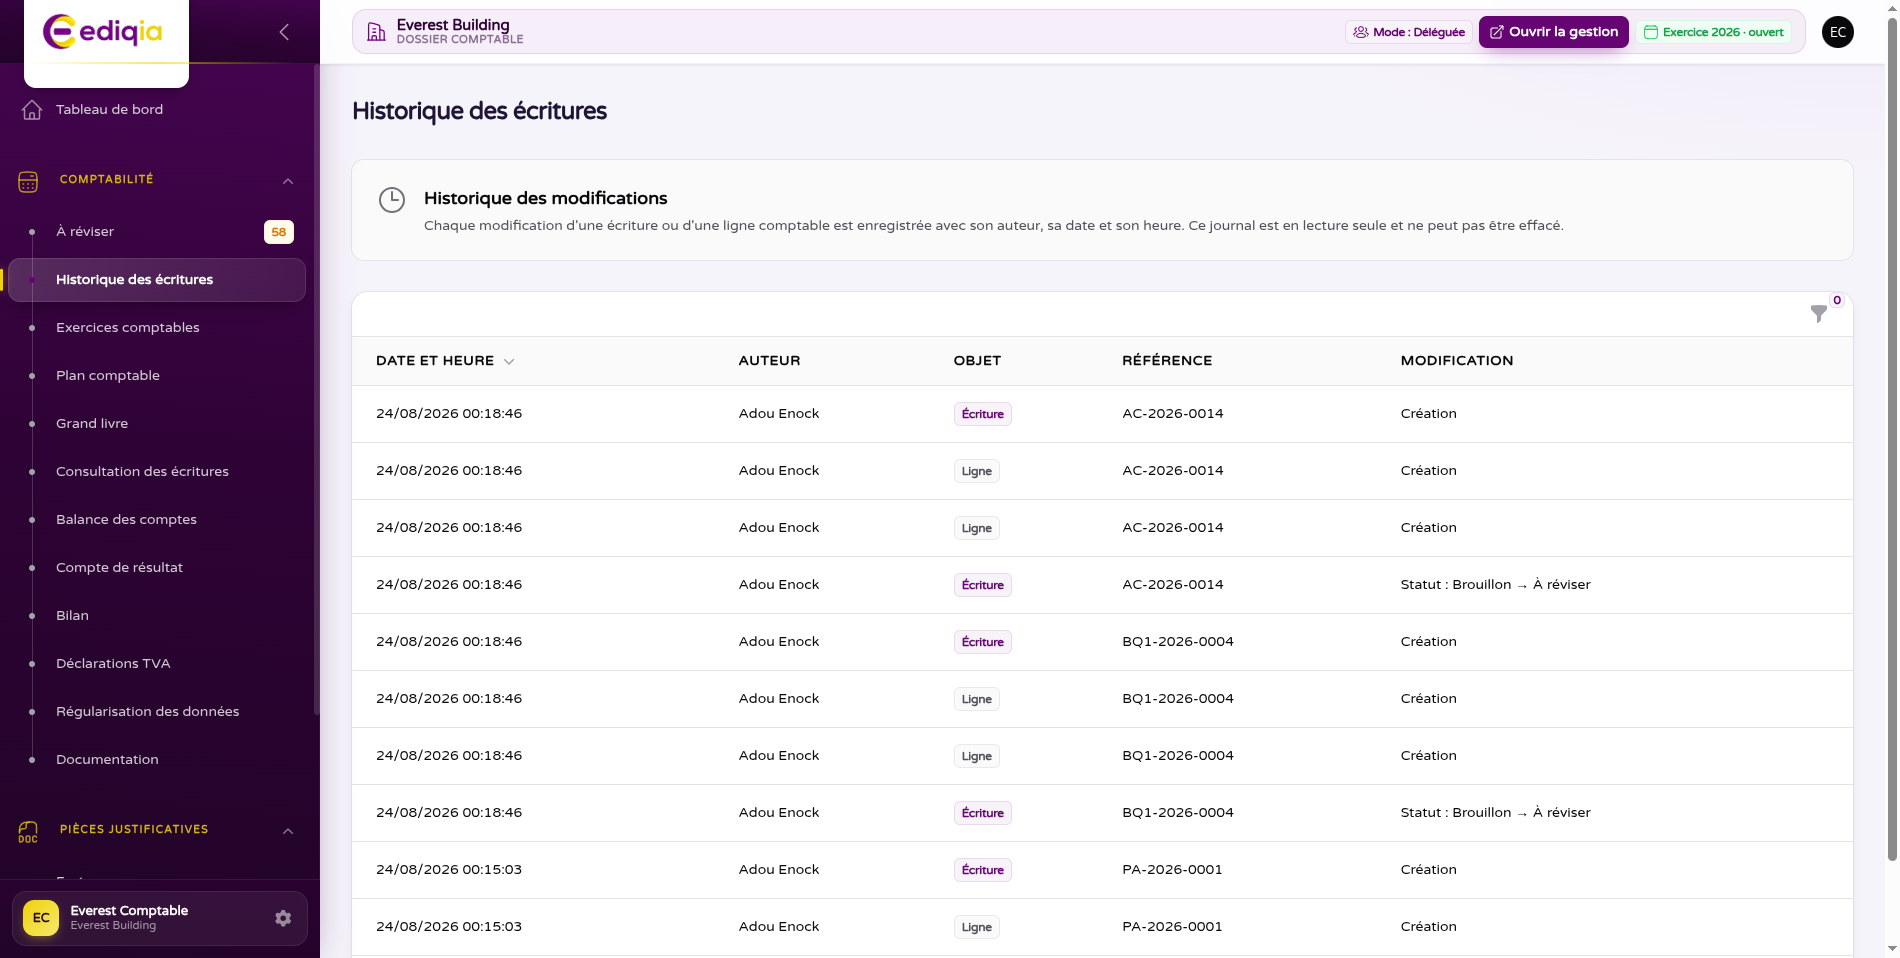Click Écriture tag on PA-2026-0001 Création row
1900x958 pixels.
983,870
